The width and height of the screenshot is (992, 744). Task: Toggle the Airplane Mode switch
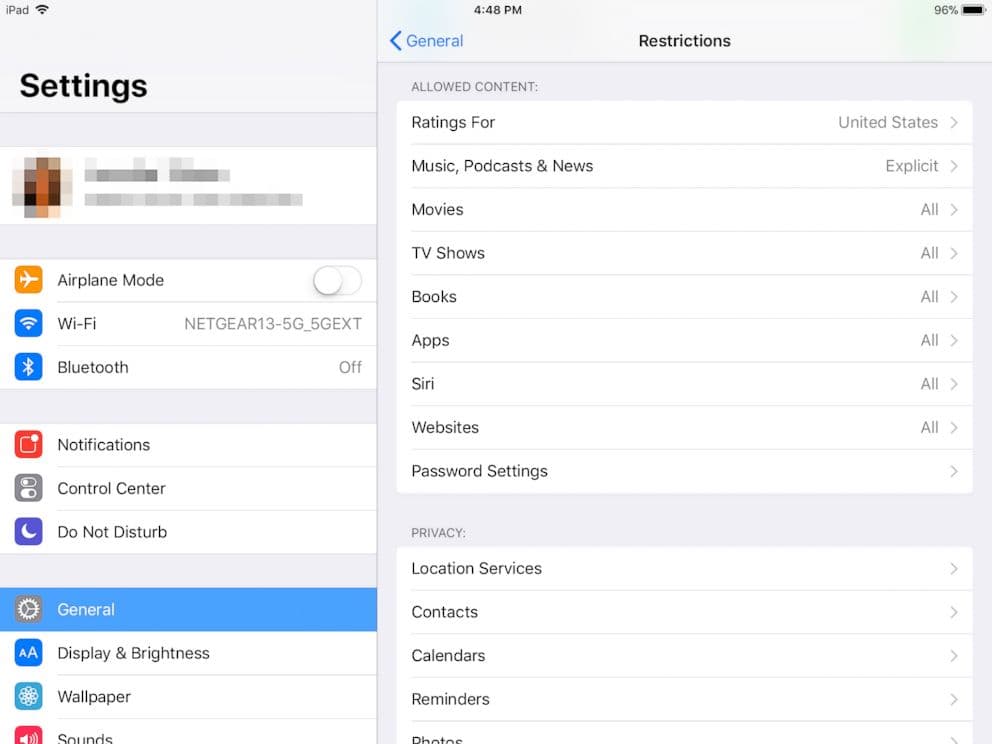pos(337,281)
